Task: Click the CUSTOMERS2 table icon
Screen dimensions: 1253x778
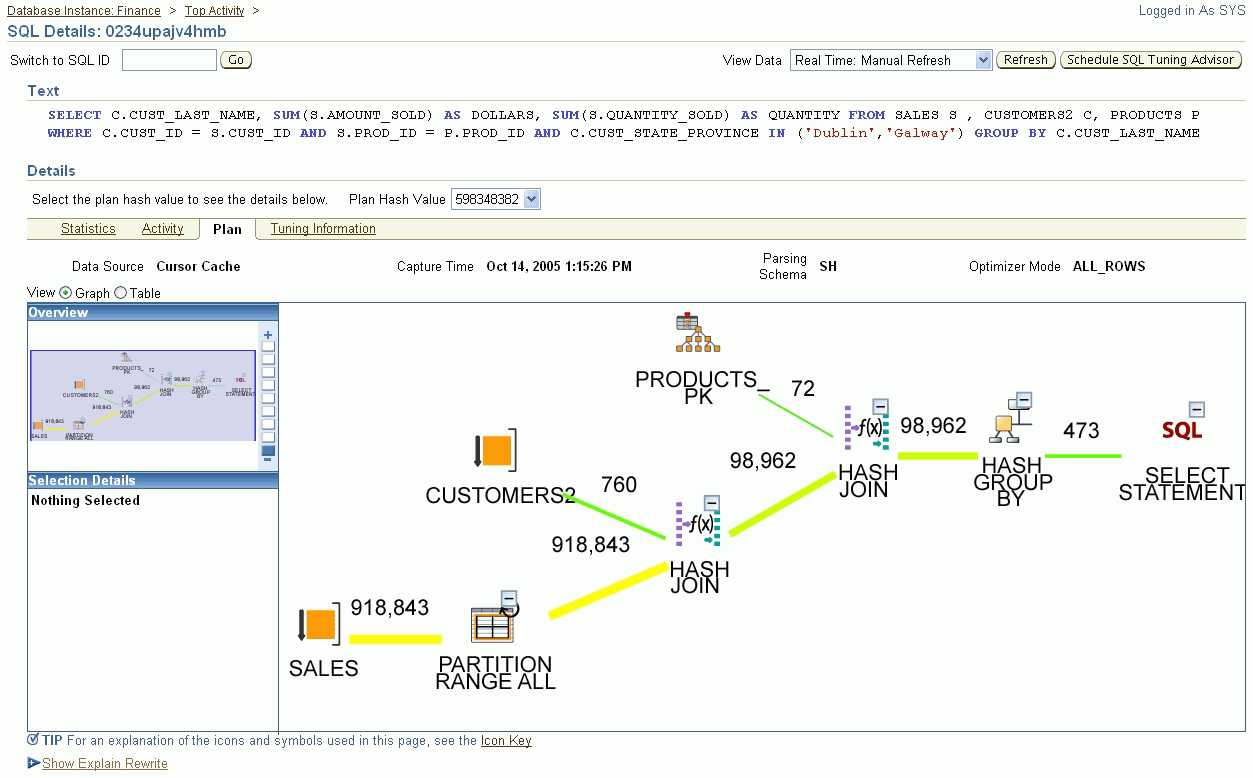Action: pos(499,450)
